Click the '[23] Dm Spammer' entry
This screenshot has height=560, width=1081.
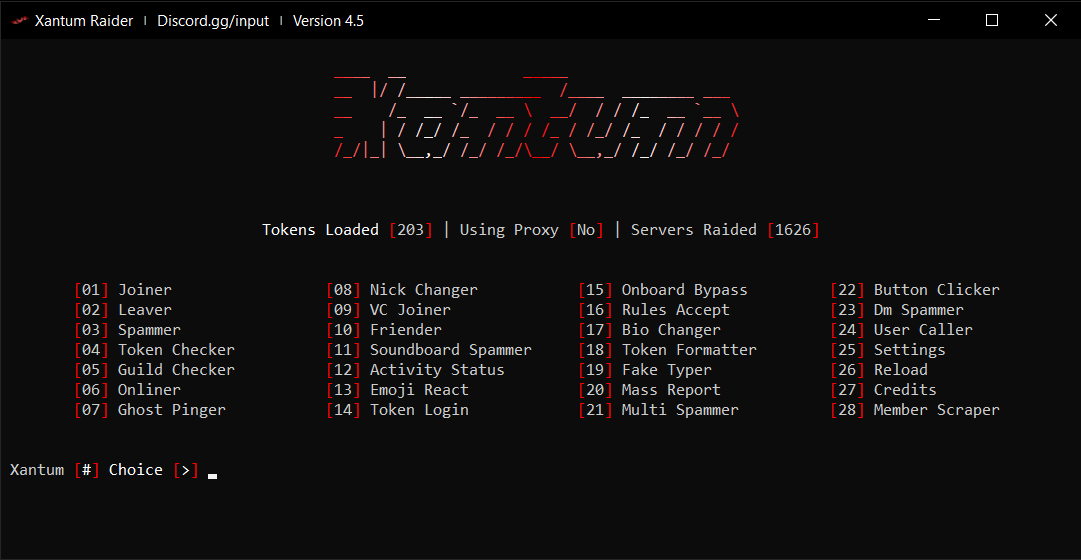click(897, 310)
